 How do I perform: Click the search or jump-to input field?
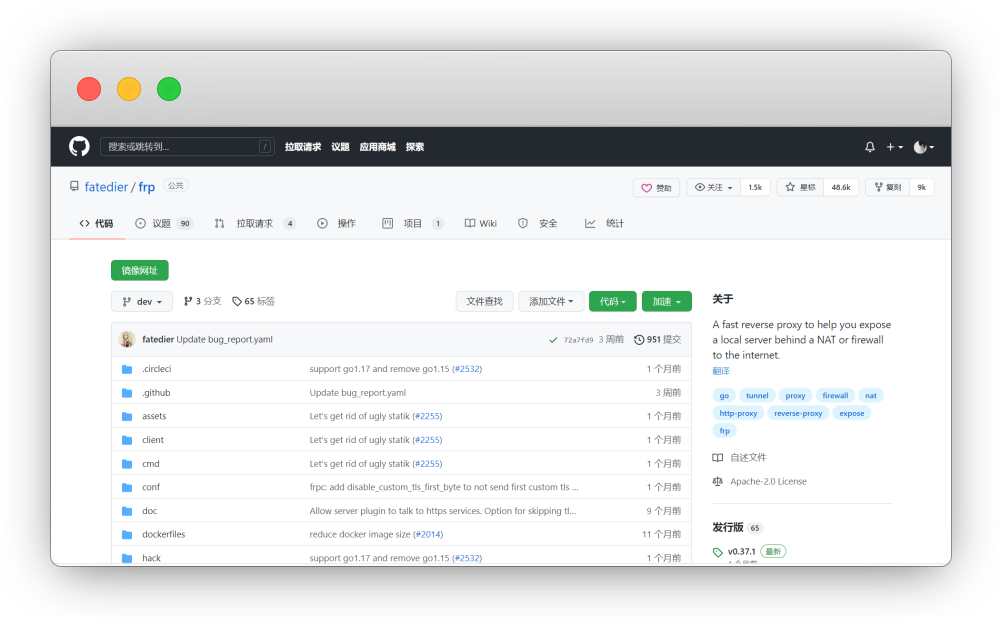coord(187,147)
